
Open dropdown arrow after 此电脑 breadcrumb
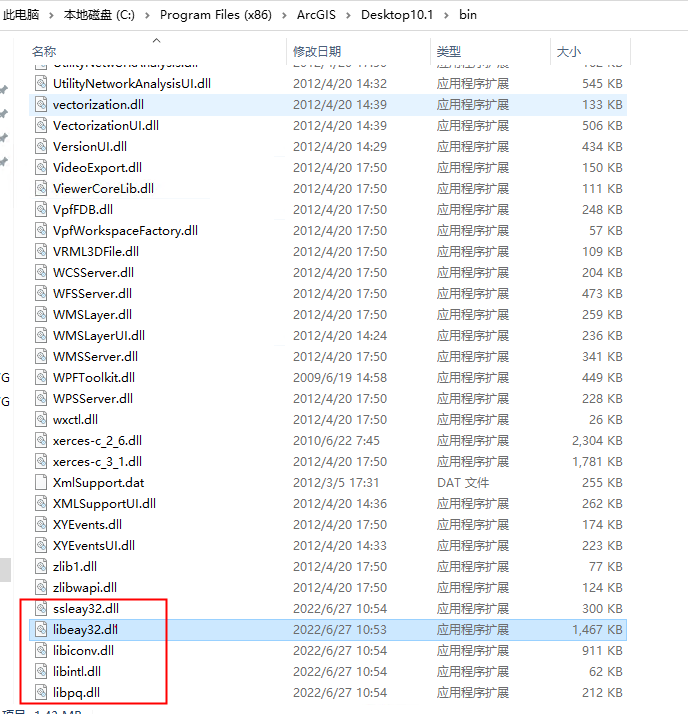coord(51,15)
